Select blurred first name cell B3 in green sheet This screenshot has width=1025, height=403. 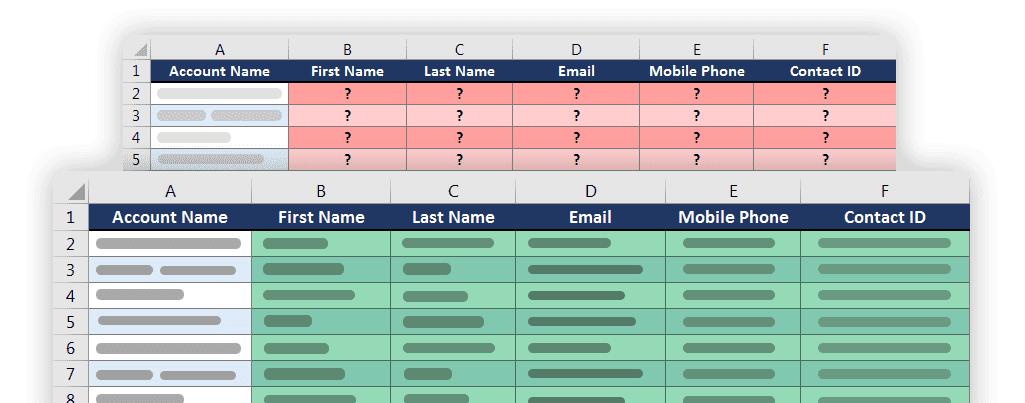321,270
